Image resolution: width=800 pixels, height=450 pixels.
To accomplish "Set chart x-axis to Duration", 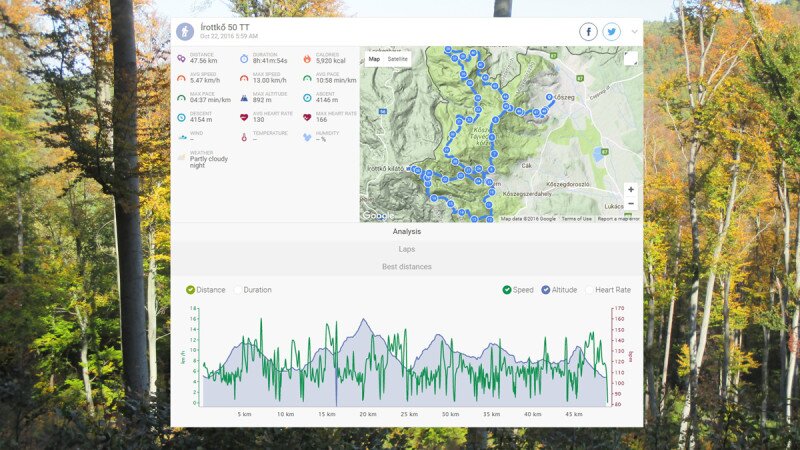I will (256, 290).
